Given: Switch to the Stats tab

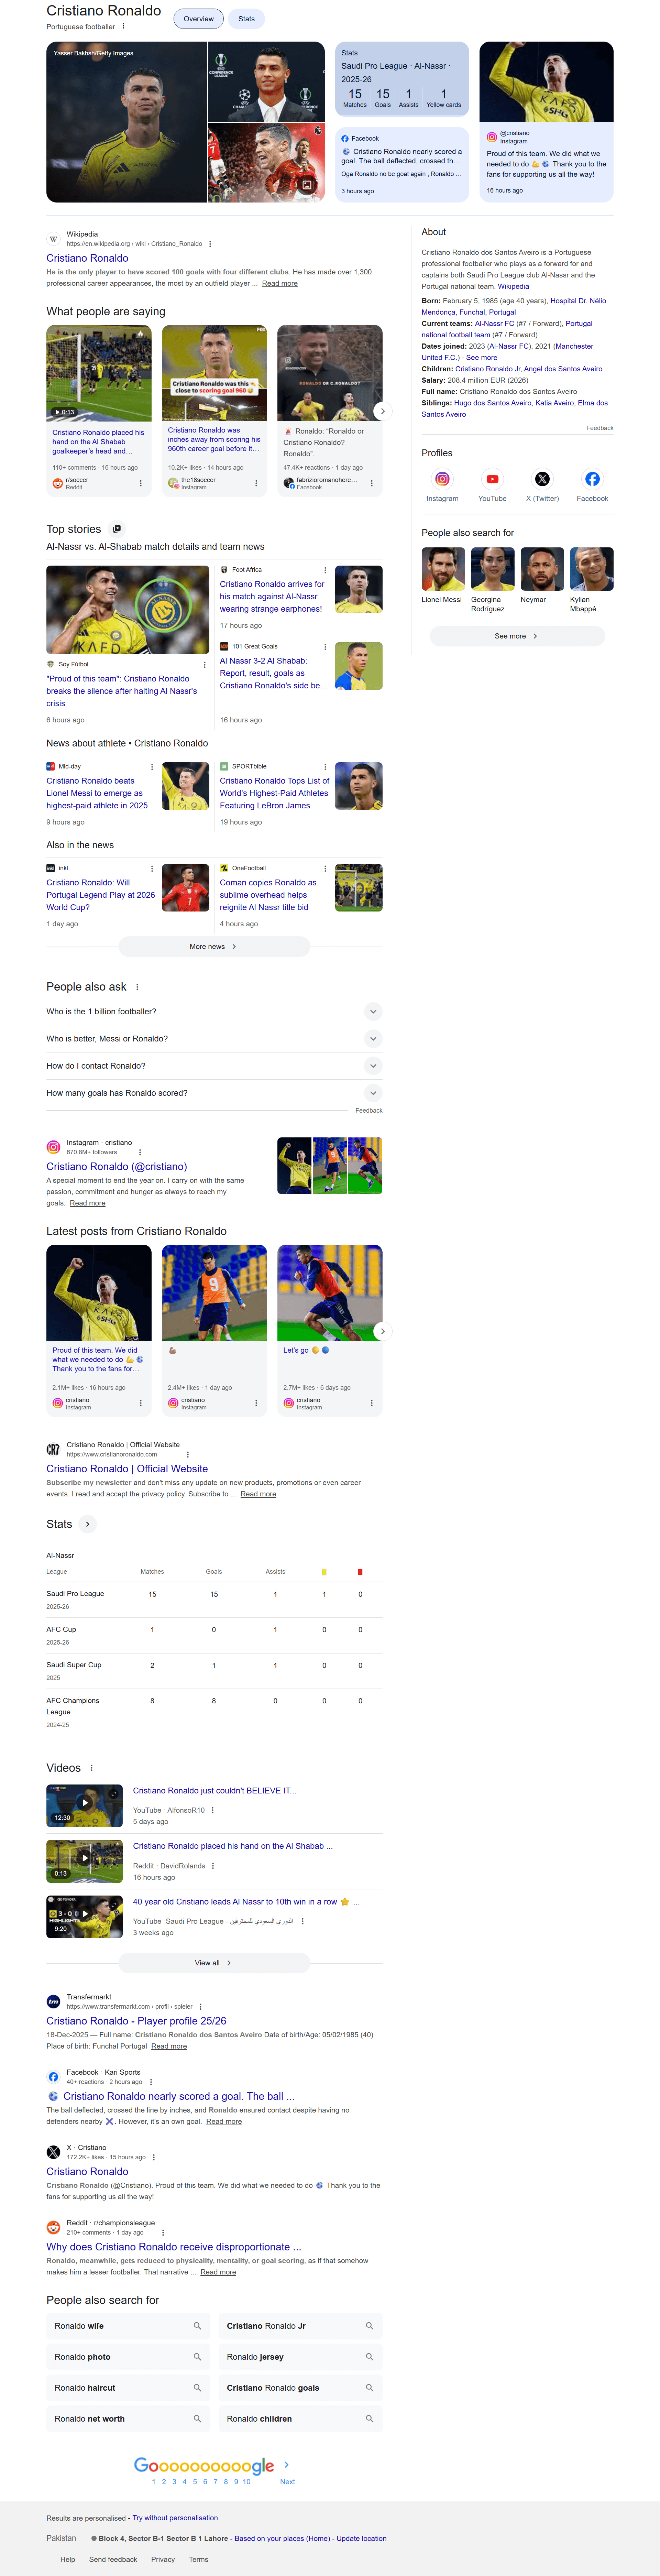Looking at the screenshot, I should click(246, 19).
